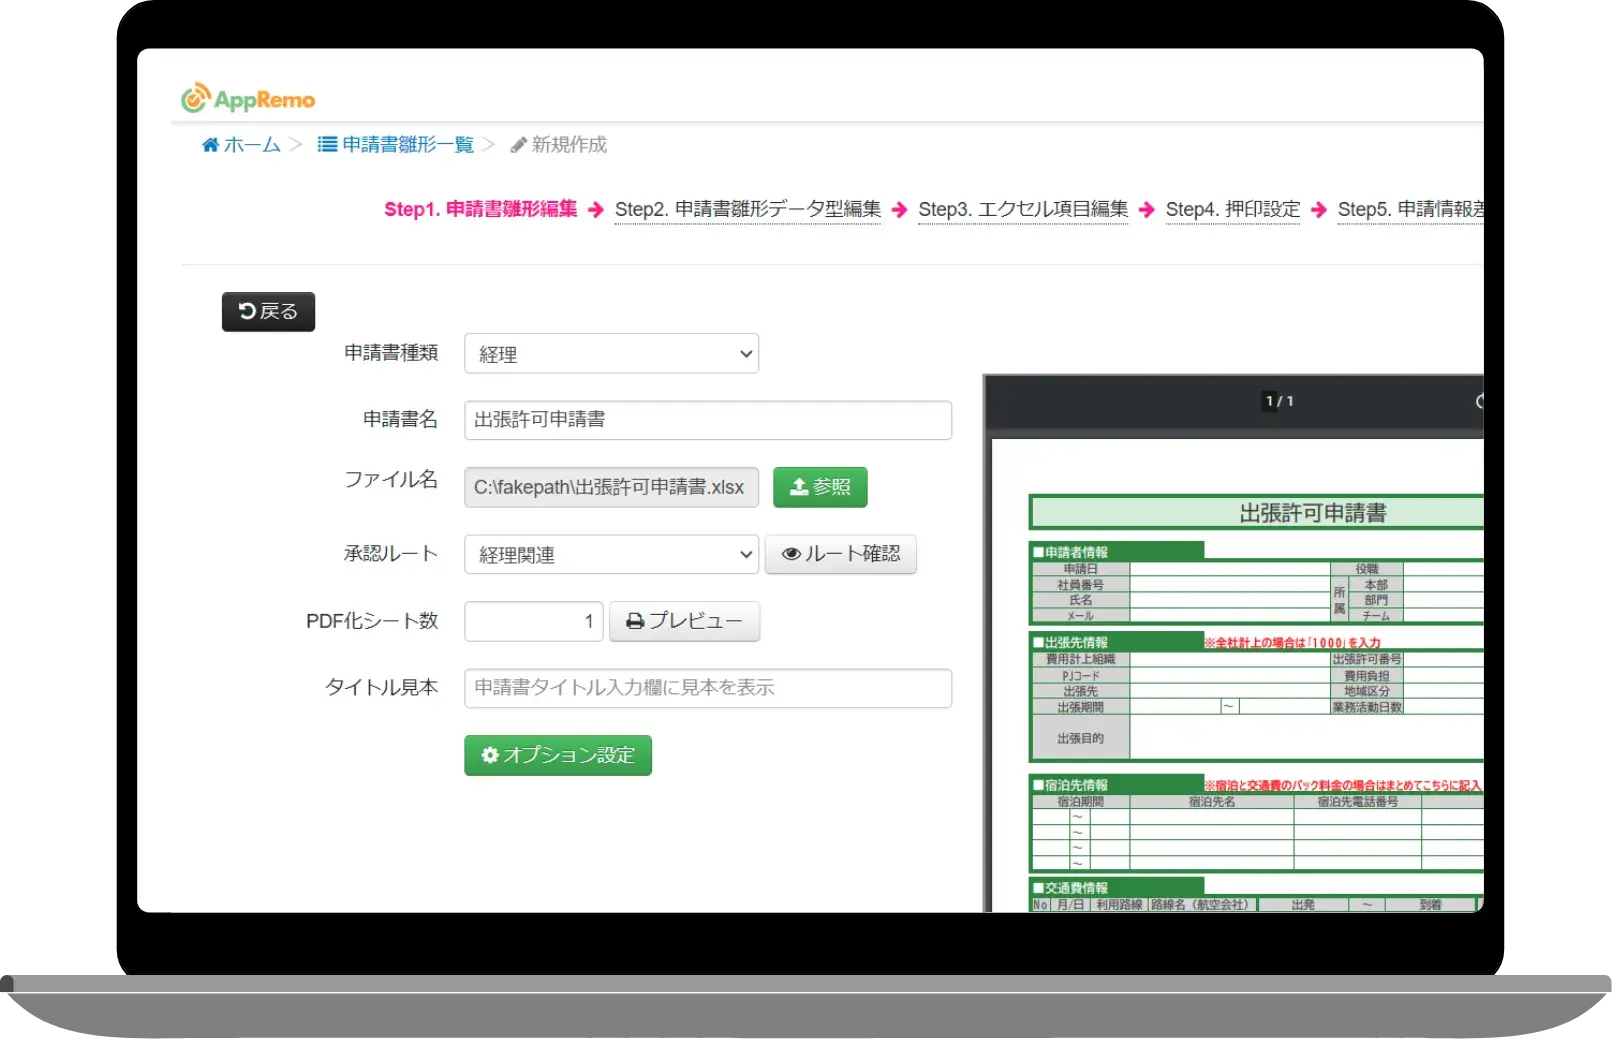
Task: Click PDF化シート数 number field
Action: click(x=534, y=621)
